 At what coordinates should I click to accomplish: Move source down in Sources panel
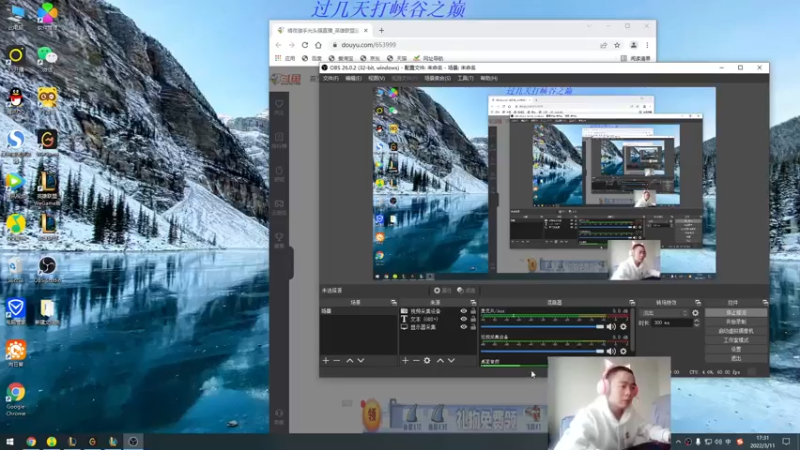(451, 361)
